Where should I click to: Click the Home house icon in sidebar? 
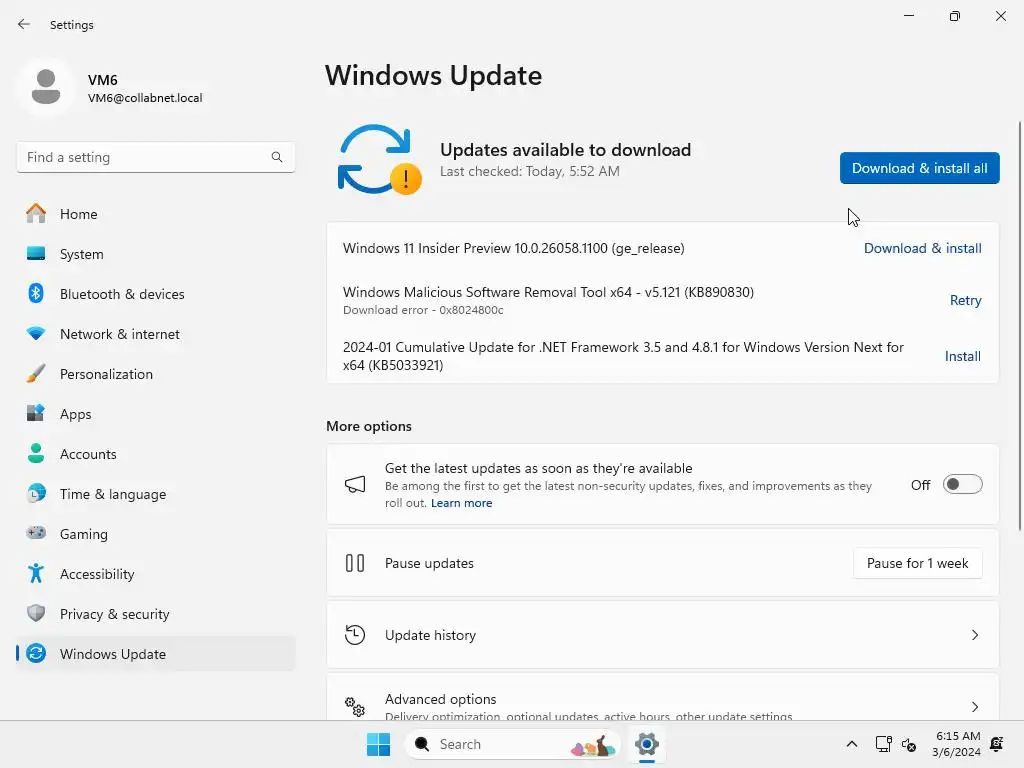[36, 214]
